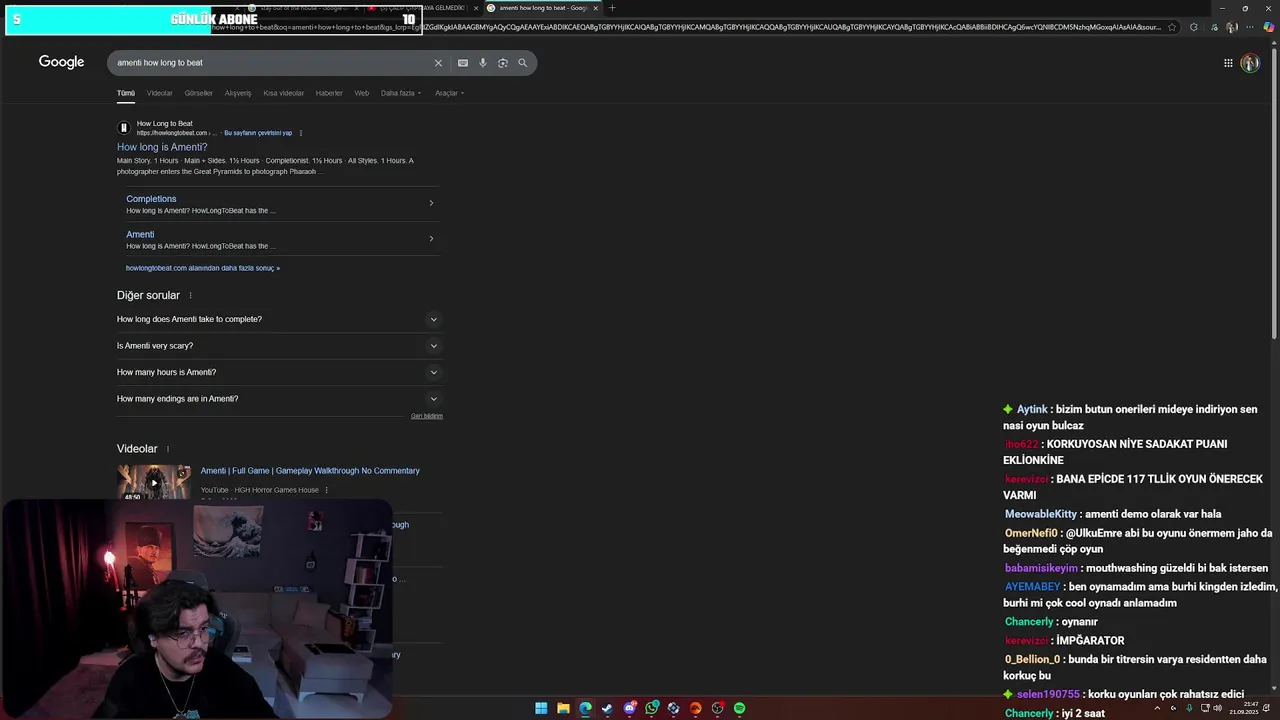
Task: Focus the Google search input field
Action: click(270, 63)
